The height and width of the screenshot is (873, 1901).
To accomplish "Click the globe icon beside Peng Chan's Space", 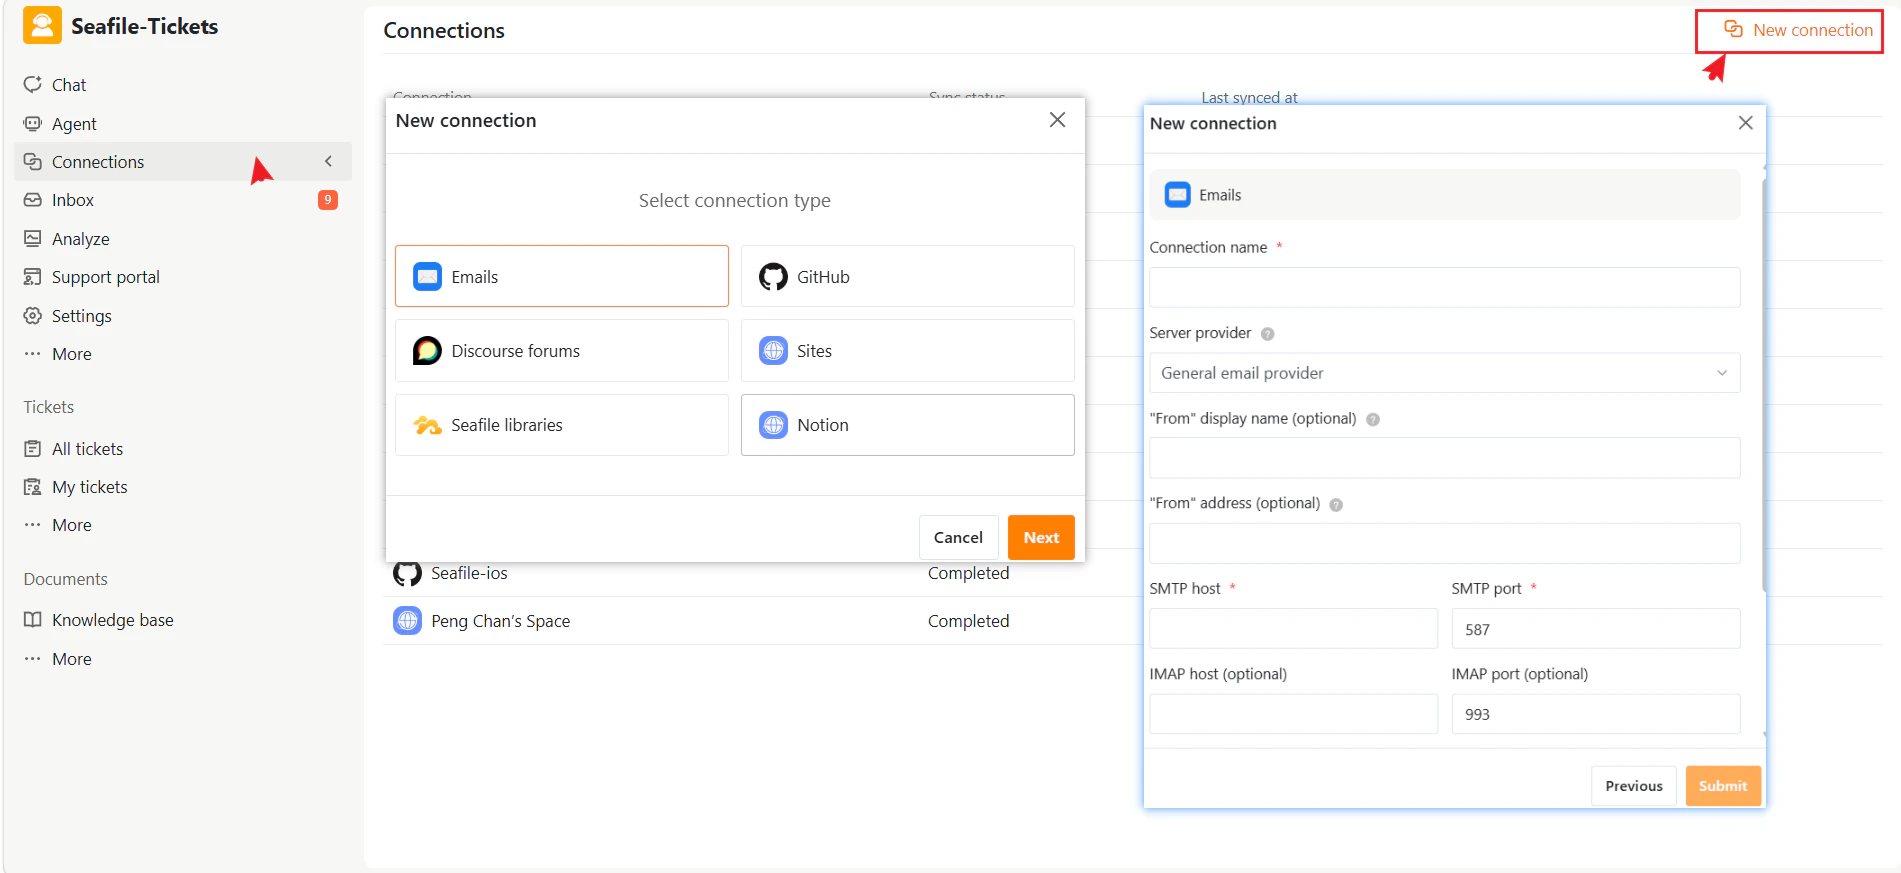I will [x=407, y=621].
